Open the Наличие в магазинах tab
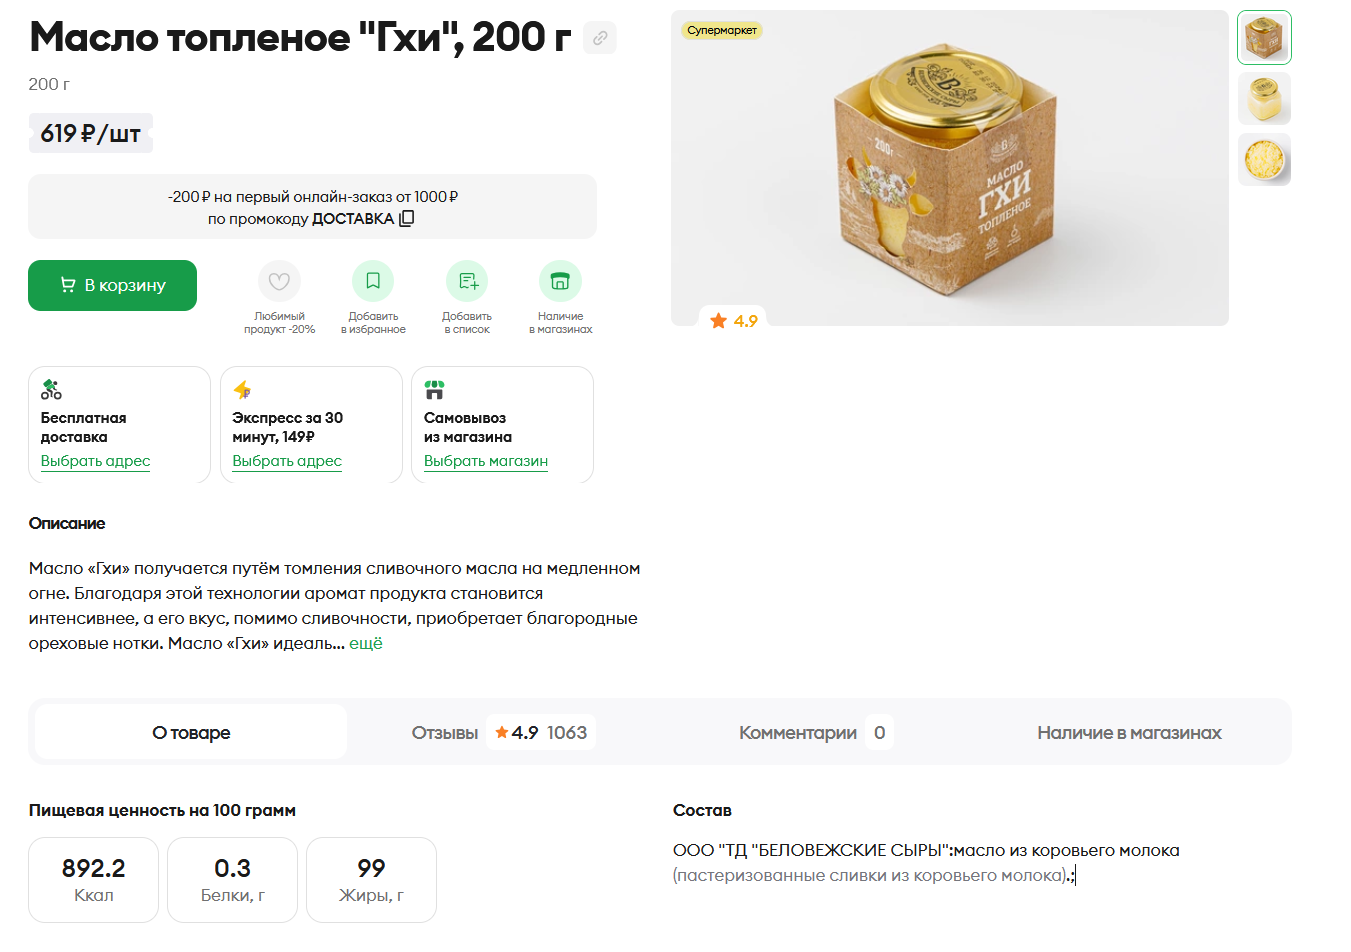 pyautogui.click(x=1129, y=732)
